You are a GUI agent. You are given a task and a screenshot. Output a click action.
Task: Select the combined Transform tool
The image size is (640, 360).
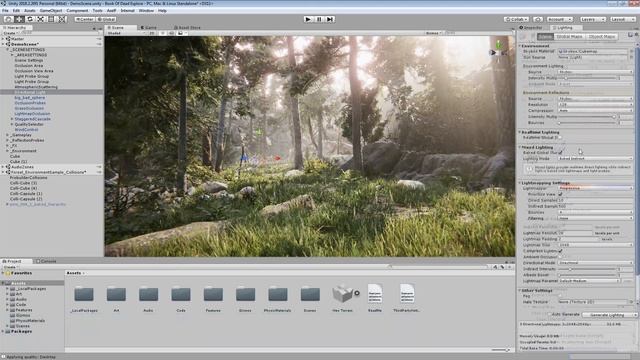click(62, 19)
